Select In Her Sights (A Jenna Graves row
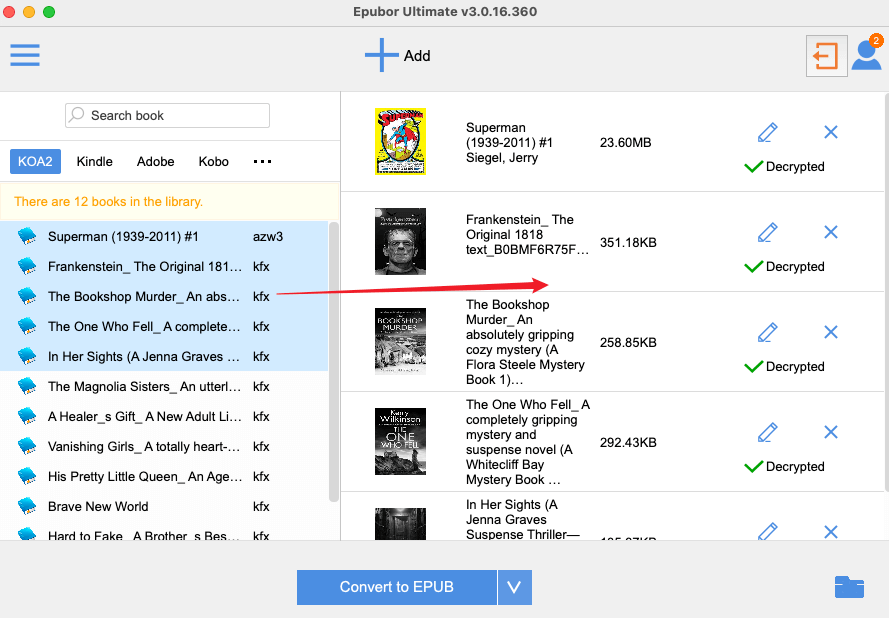This screenshot has height=618, width=889. tap(164, 357)
